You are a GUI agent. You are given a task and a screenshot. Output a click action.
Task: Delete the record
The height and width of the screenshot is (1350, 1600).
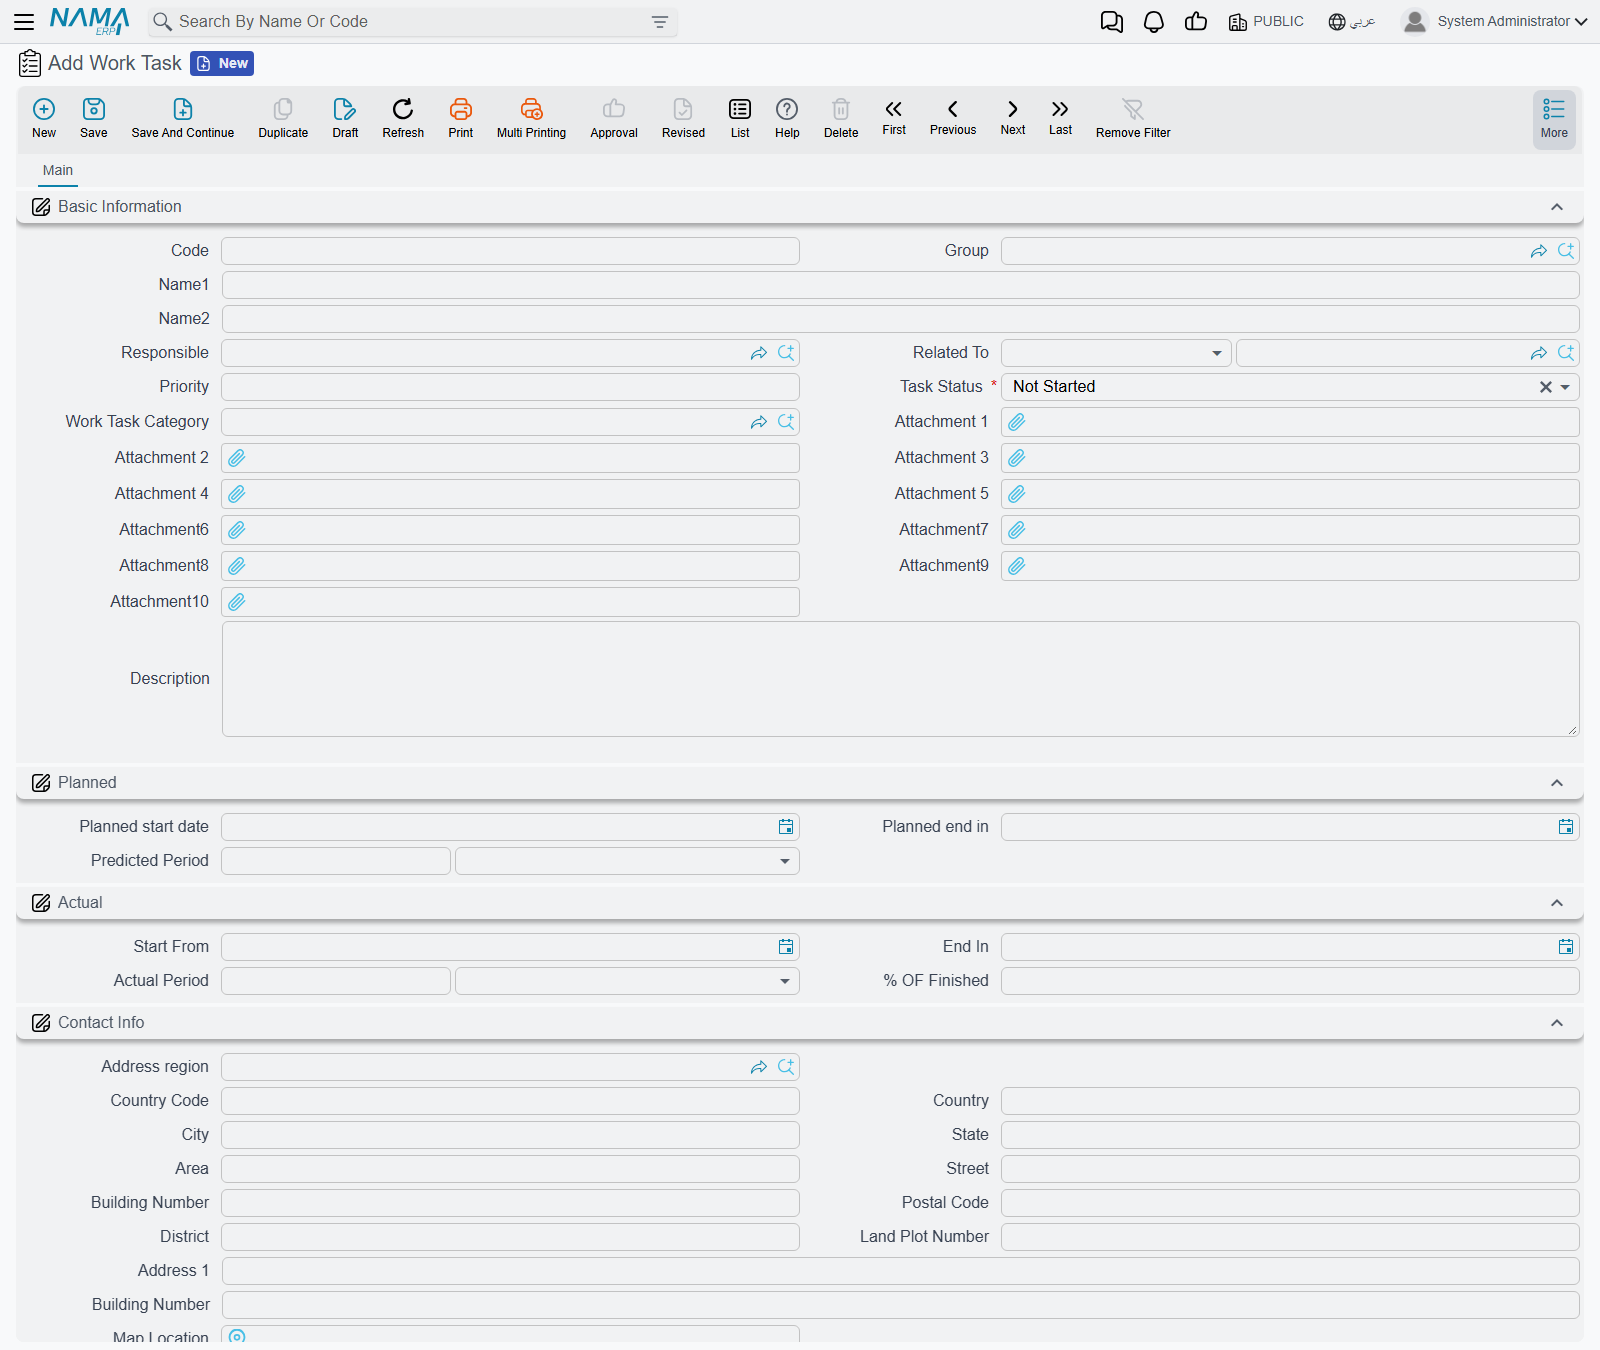[841, 118]
